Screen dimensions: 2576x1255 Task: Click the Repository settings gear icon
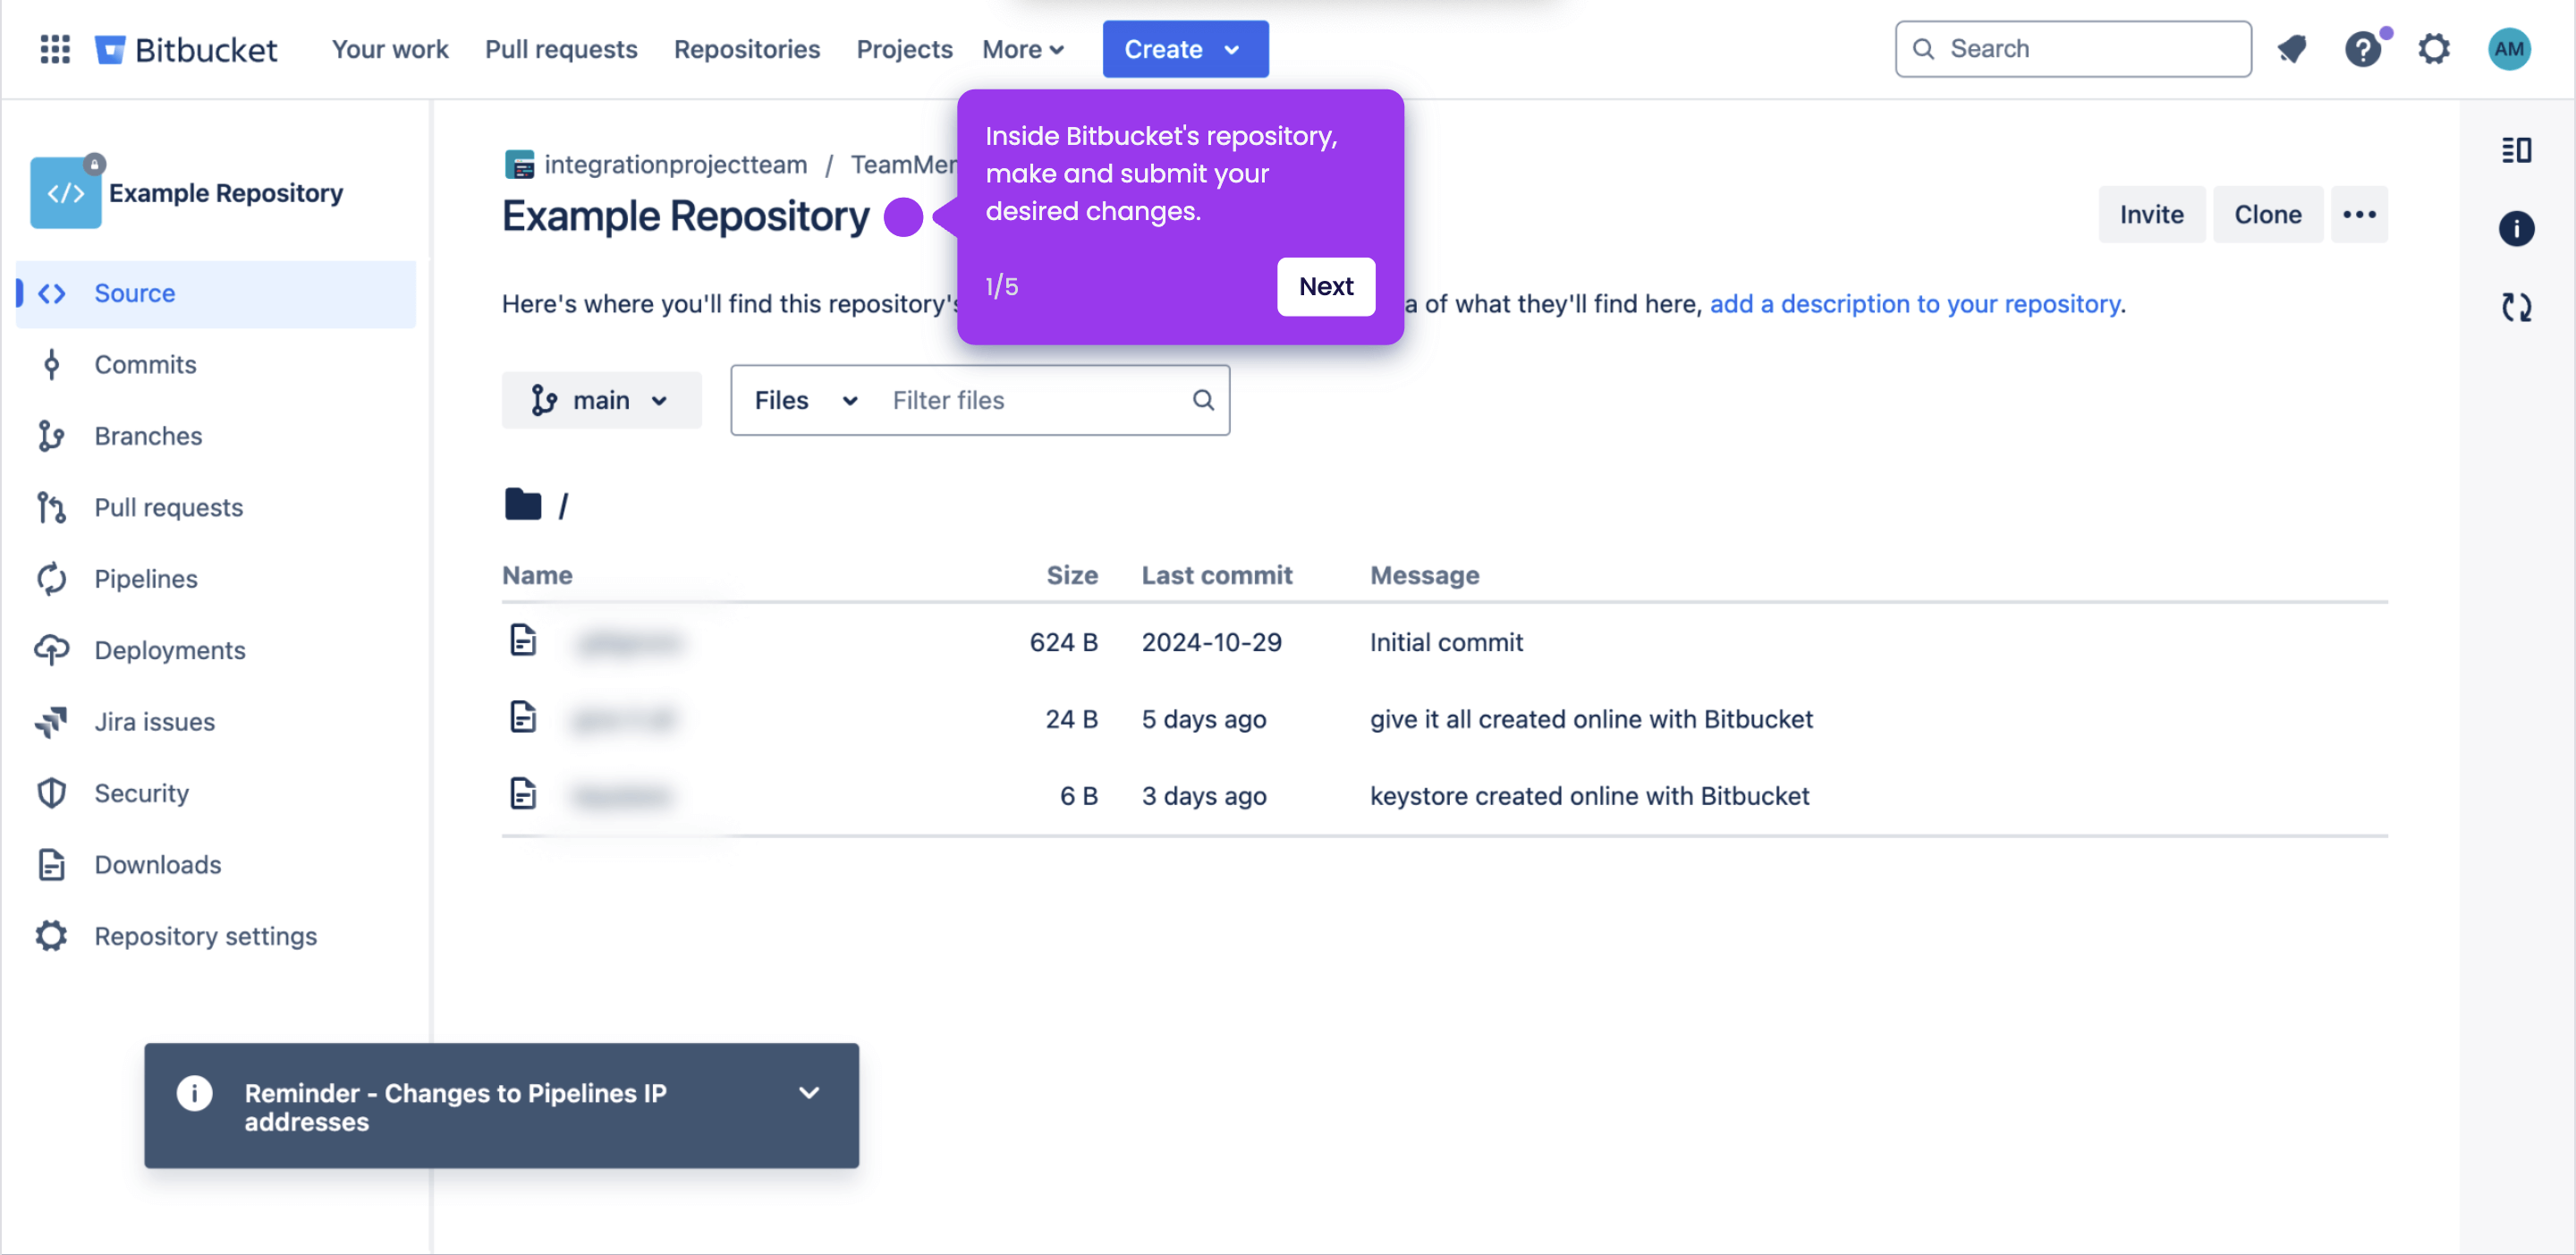(51, 936)
